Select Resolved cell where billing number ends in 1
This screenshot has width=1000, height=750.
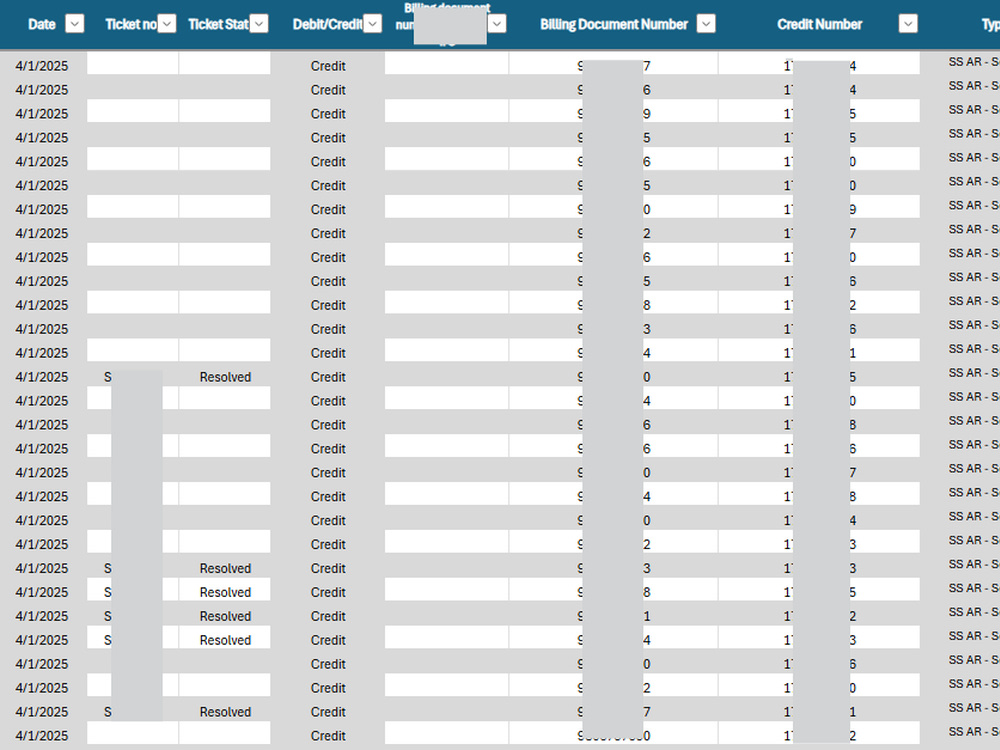(225, 616)
